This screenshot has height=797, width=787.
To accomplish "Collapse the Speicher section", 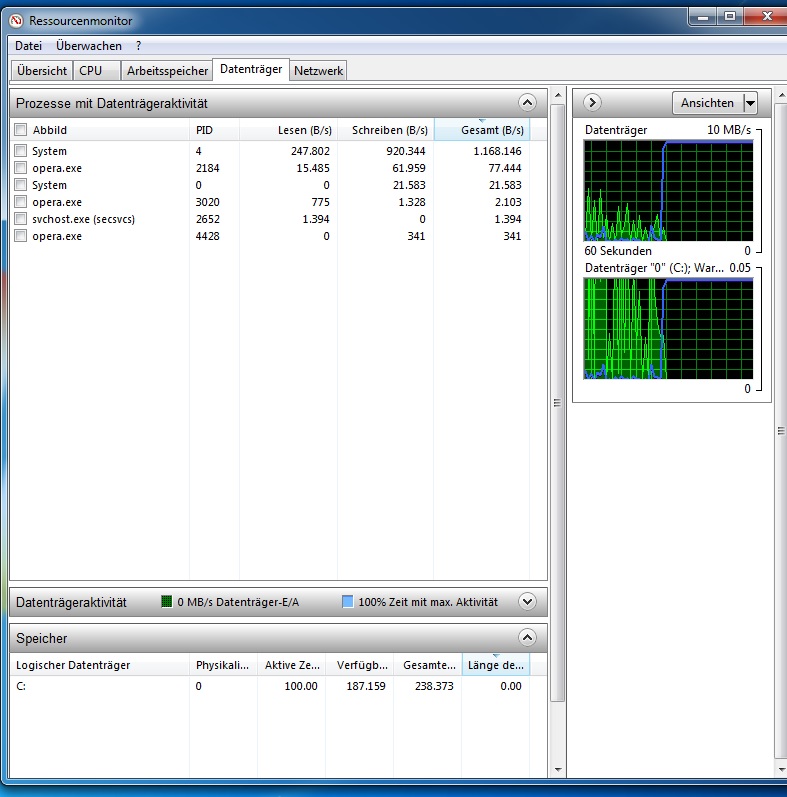I will 527,637.
